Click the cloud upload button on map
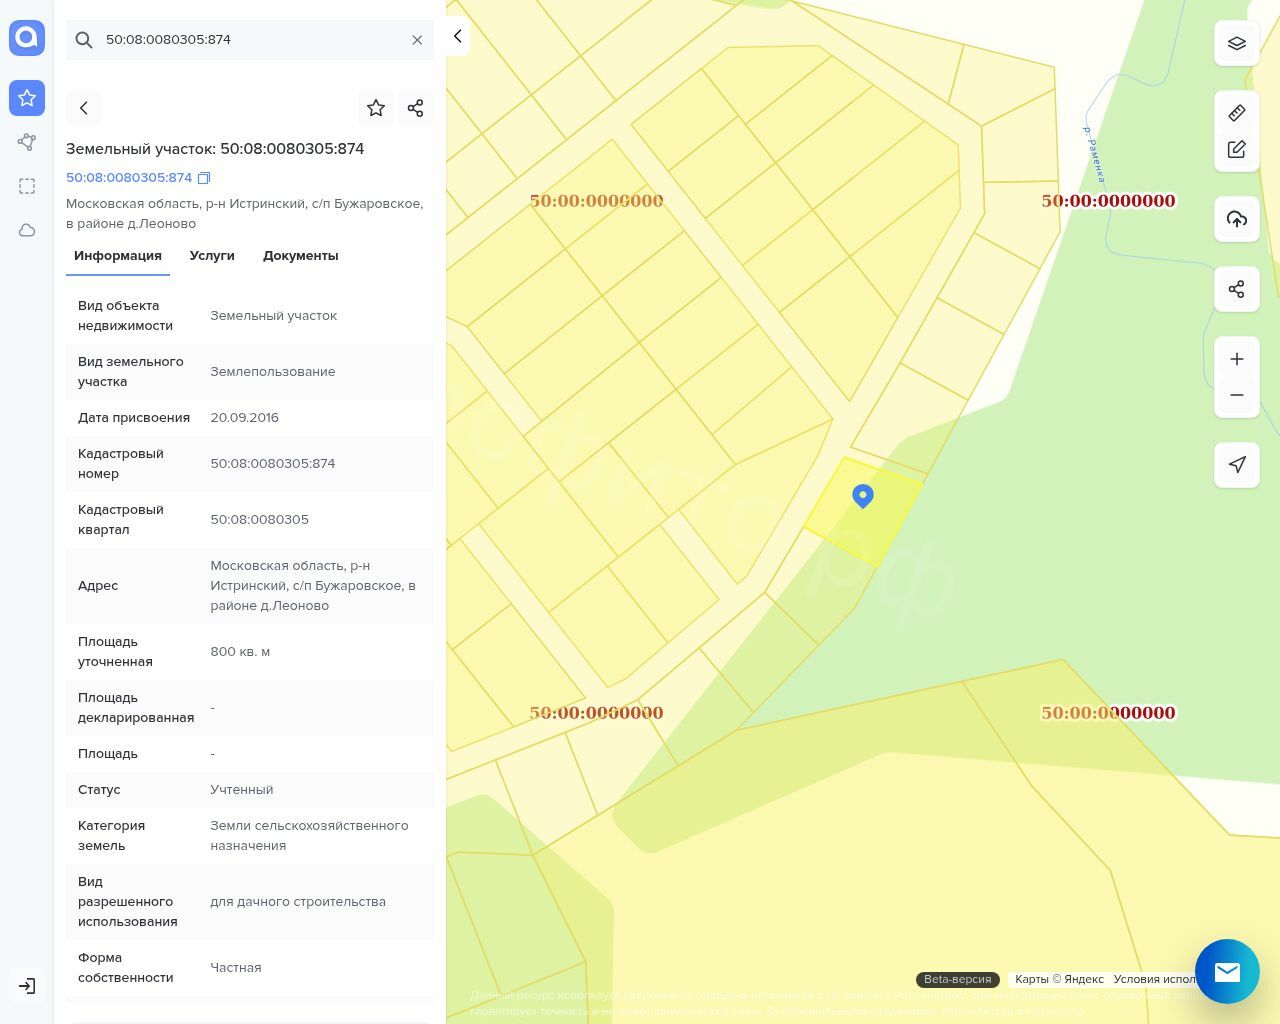This screenshot has height=1024, width=1280. coord(1237,219)
